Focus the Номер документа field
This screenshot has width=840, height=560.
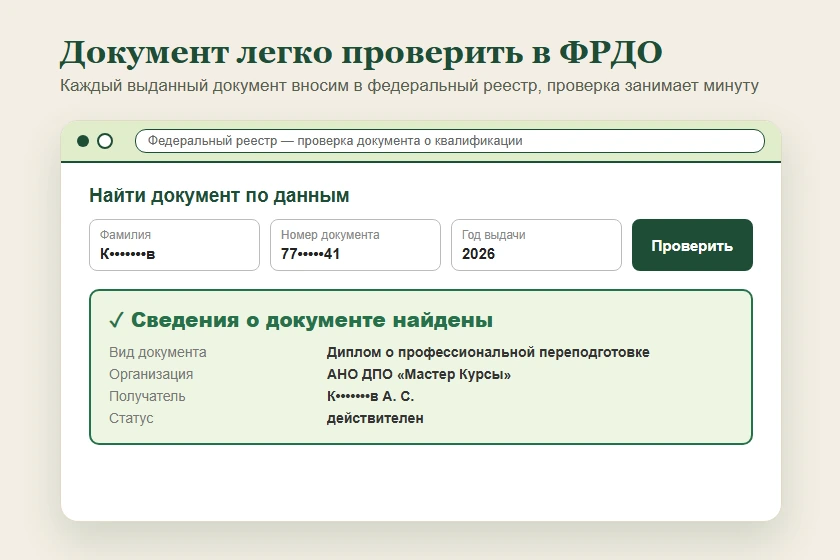[x=355, y=245]
